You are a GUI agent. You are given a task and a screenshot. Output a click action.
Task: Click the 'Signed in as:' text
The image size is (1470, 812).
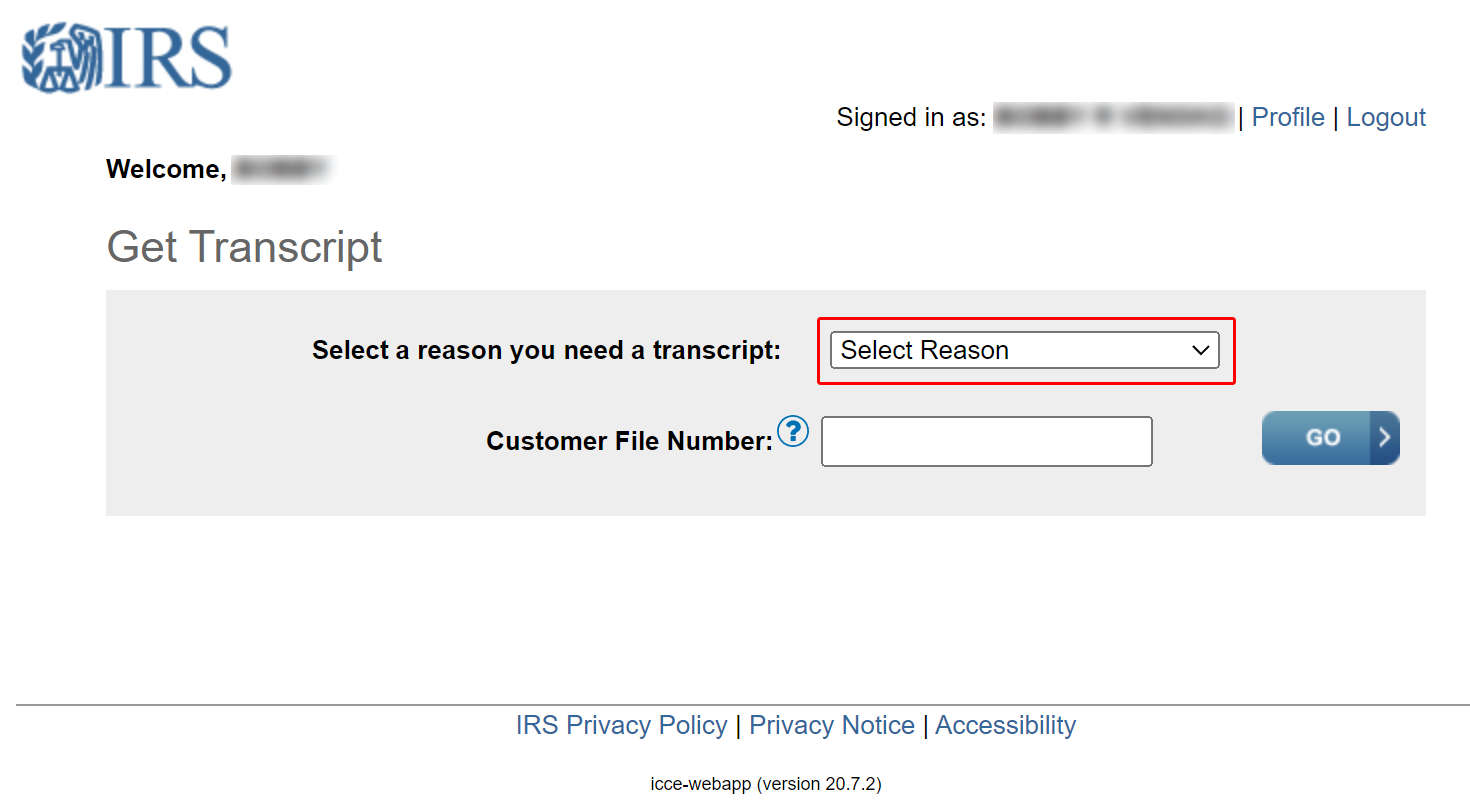[x=911, y=117]
